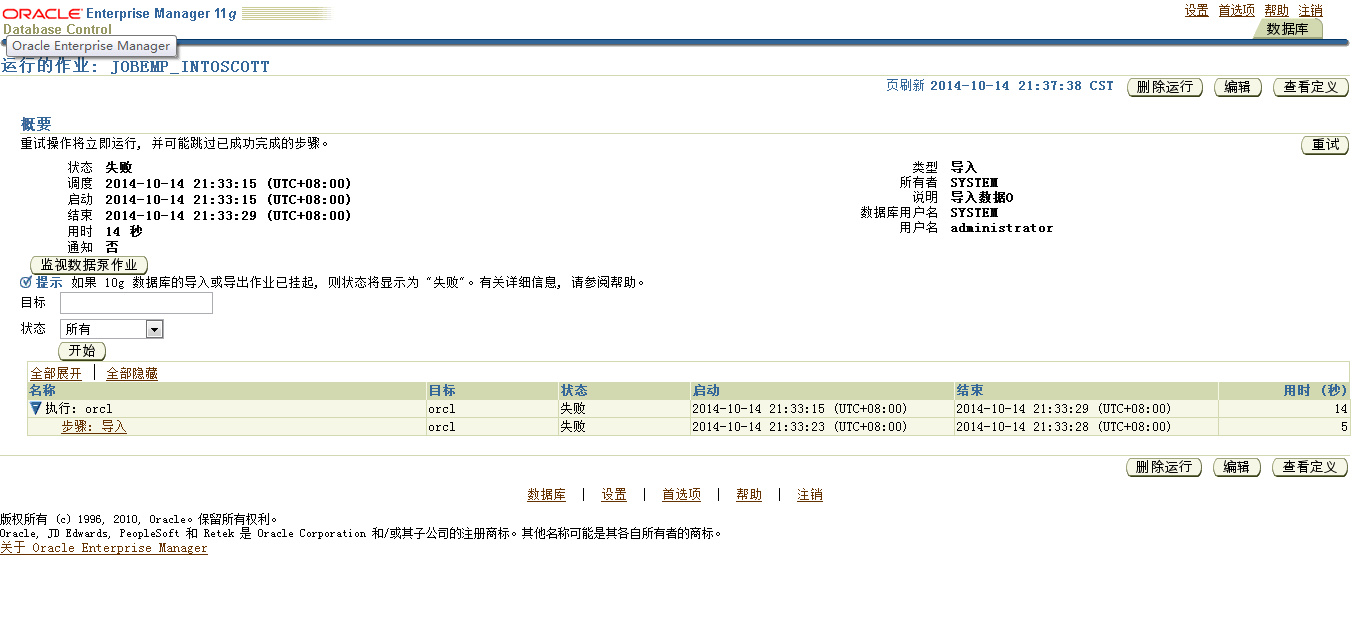
Task: Click the 页刷新 timestamp text
Action: pyautogui.click(x=999, y=86)
